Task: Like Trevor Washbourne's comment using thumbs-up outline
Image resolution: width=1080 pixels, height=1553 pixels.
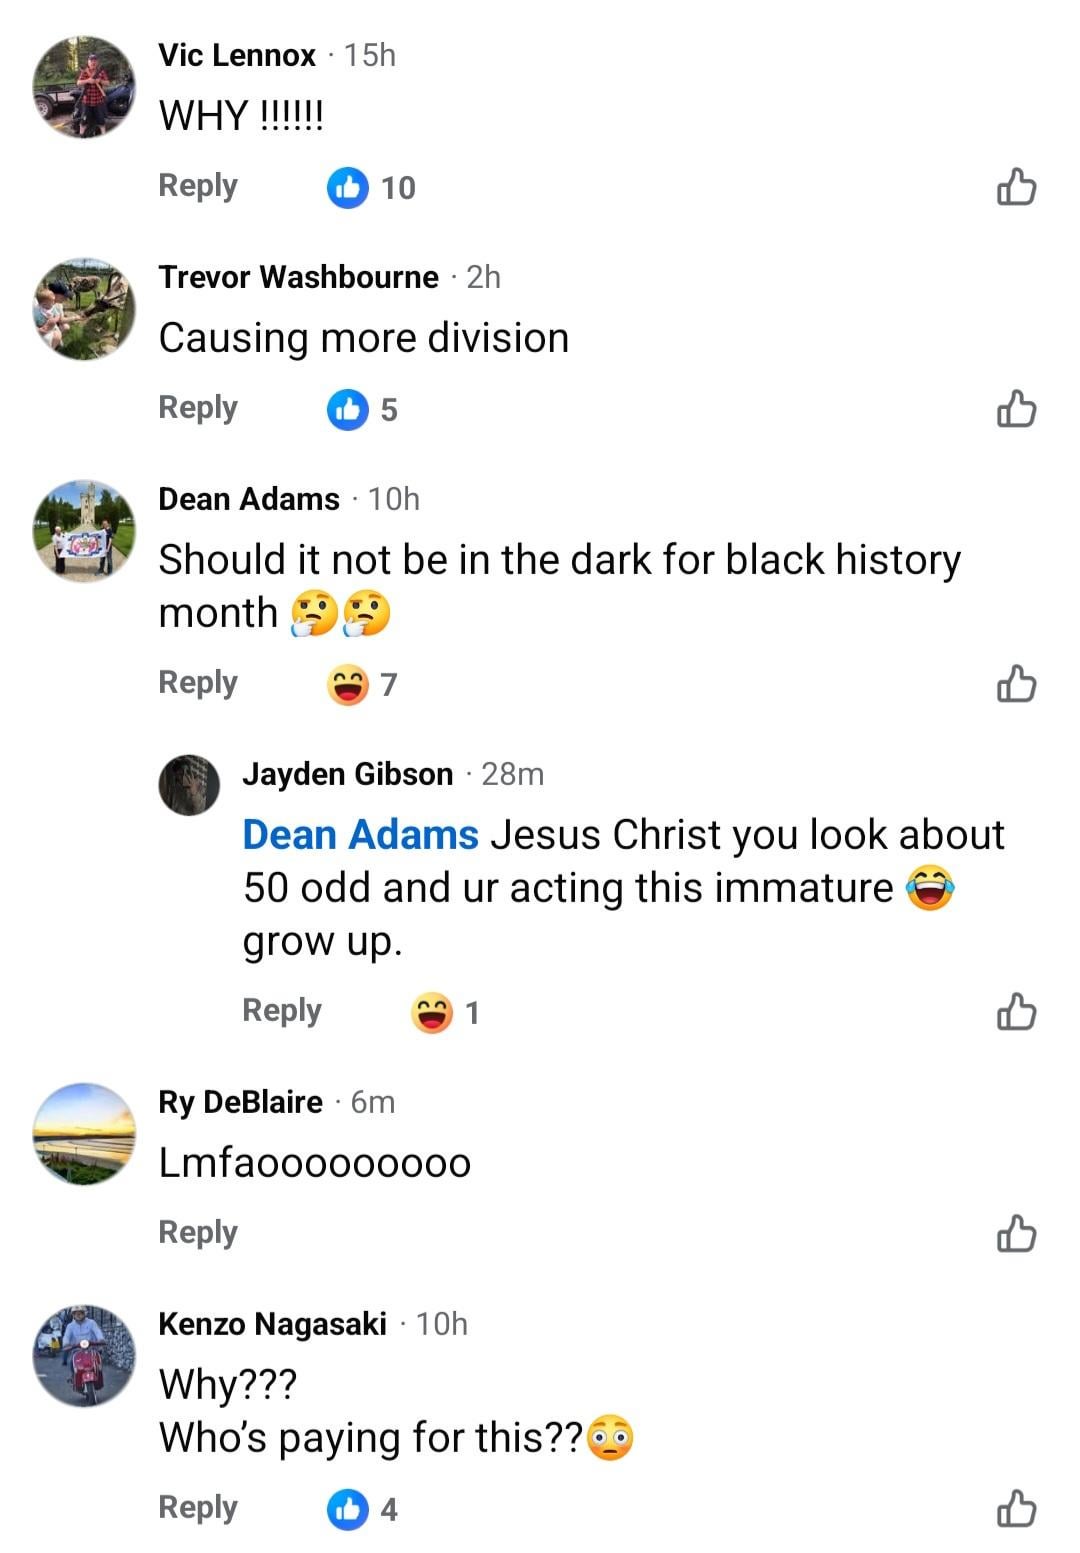Action: [1016, 409]
